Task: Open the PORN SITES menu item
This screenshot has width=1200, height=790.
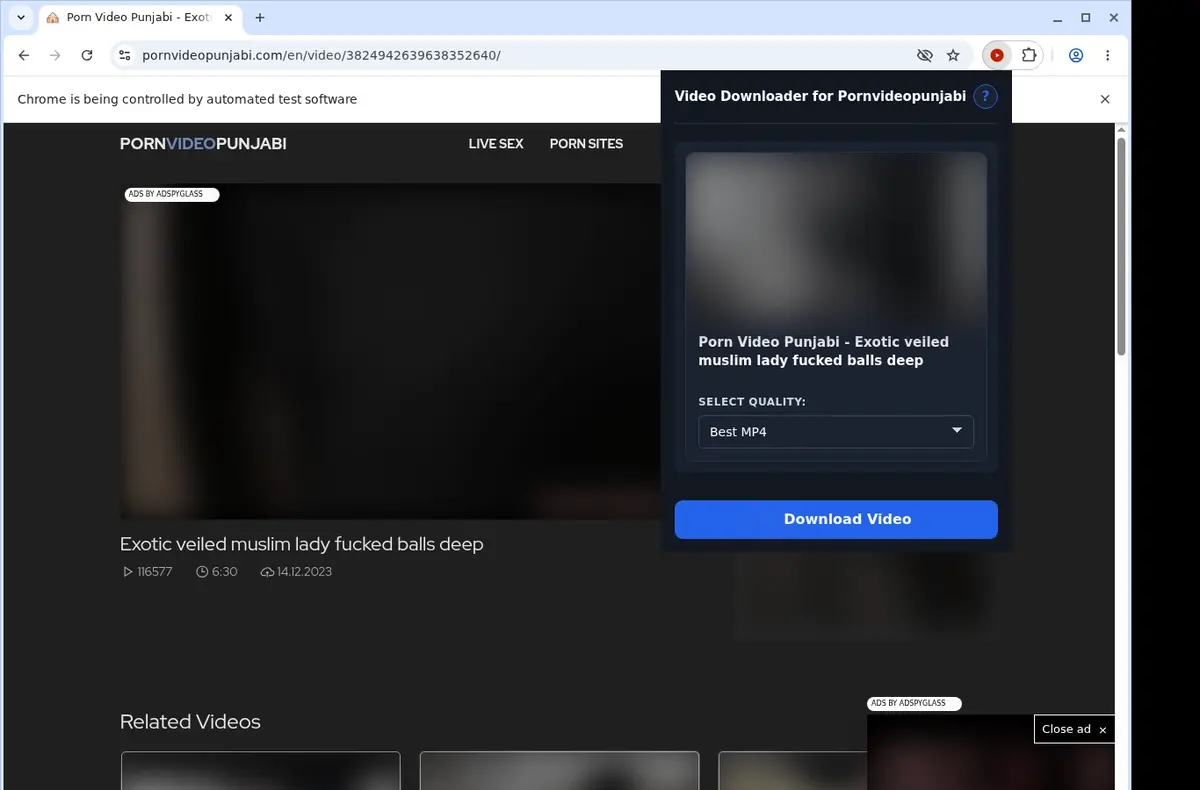Action: coord(586,144)
